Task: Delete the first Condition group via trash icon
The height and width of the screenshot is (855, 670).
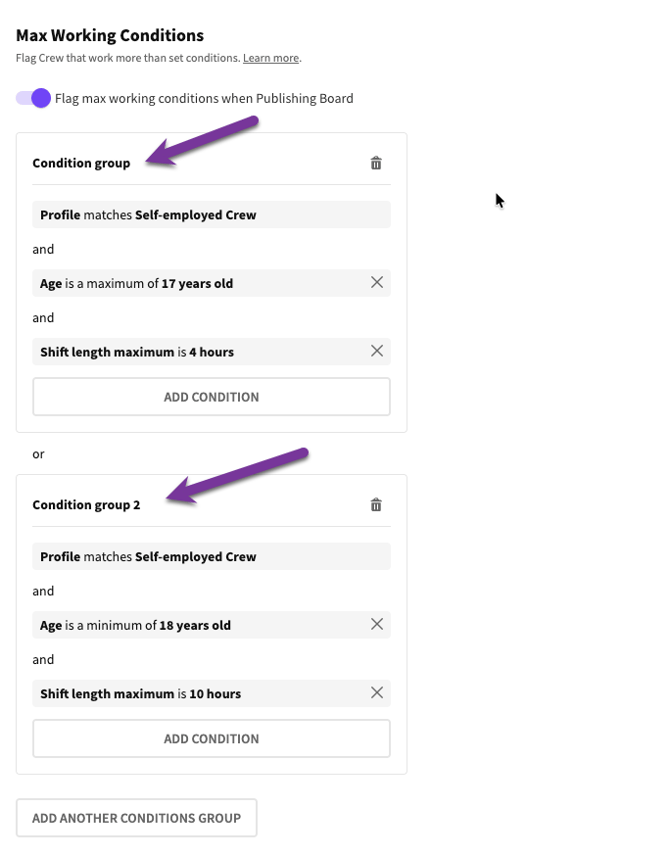Action: tap(376, 163)
